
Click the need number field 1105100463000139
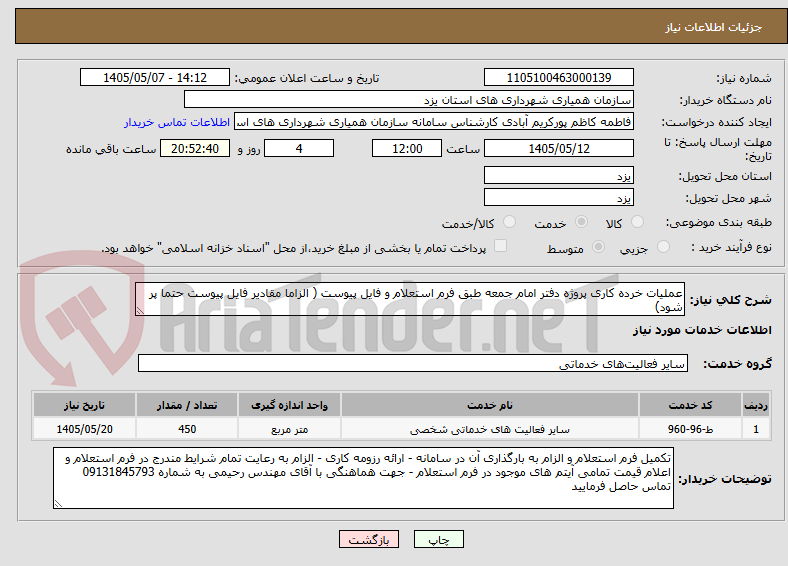pyautogui.click(x=558, y=77)
